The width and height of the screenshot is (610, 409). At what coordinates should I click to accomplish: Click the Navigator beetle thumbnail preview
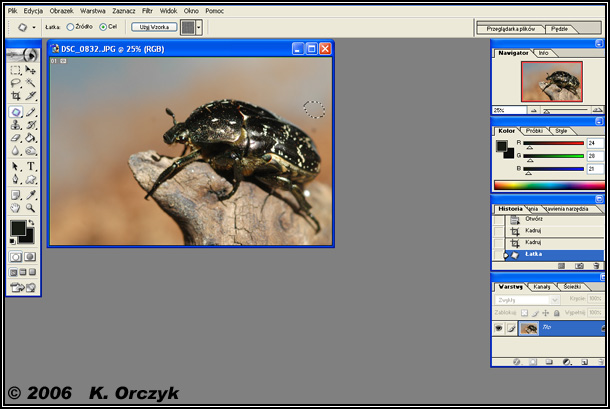click(x=551, y=81)
